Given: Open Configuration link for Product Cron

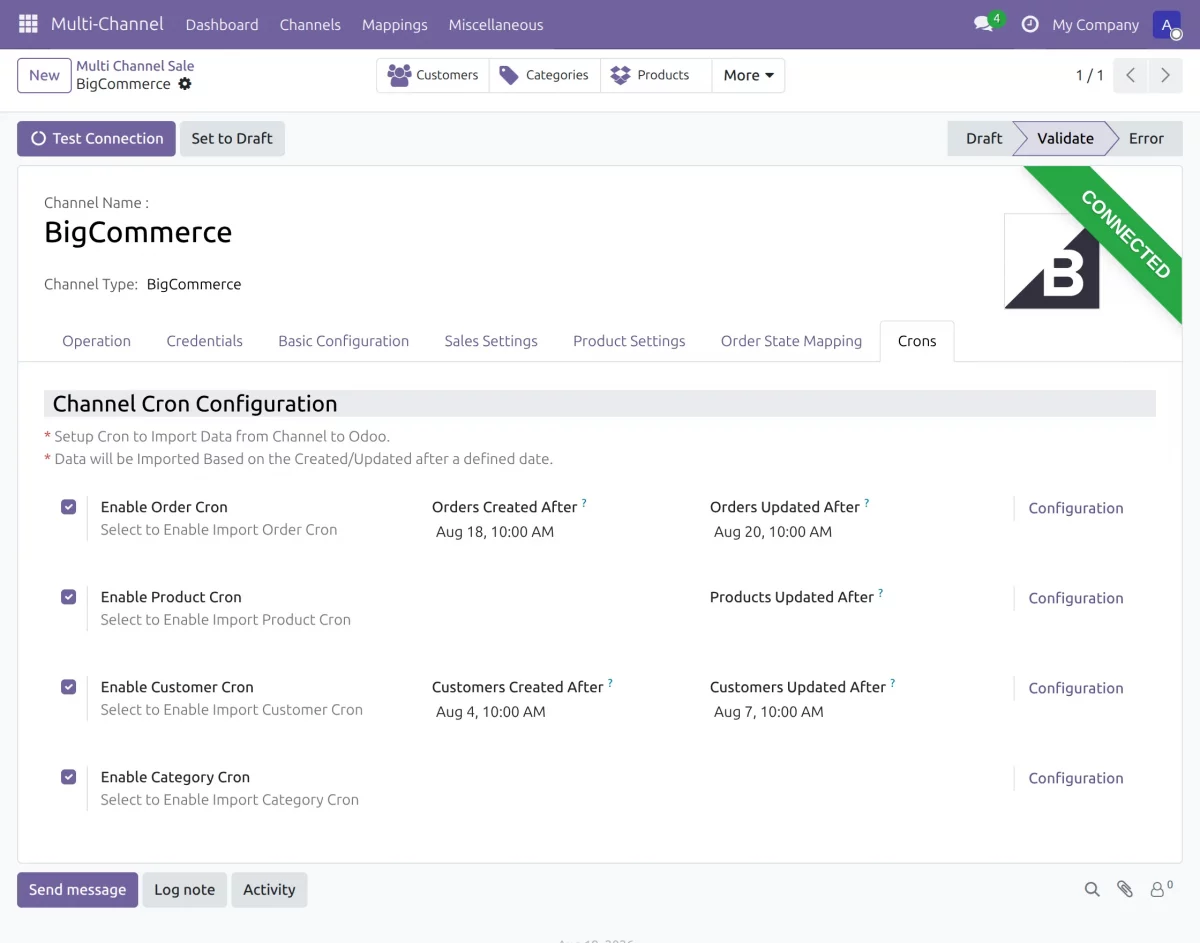Looking at the screenshot, I should pyautogui.click(x=1075, y=598).
